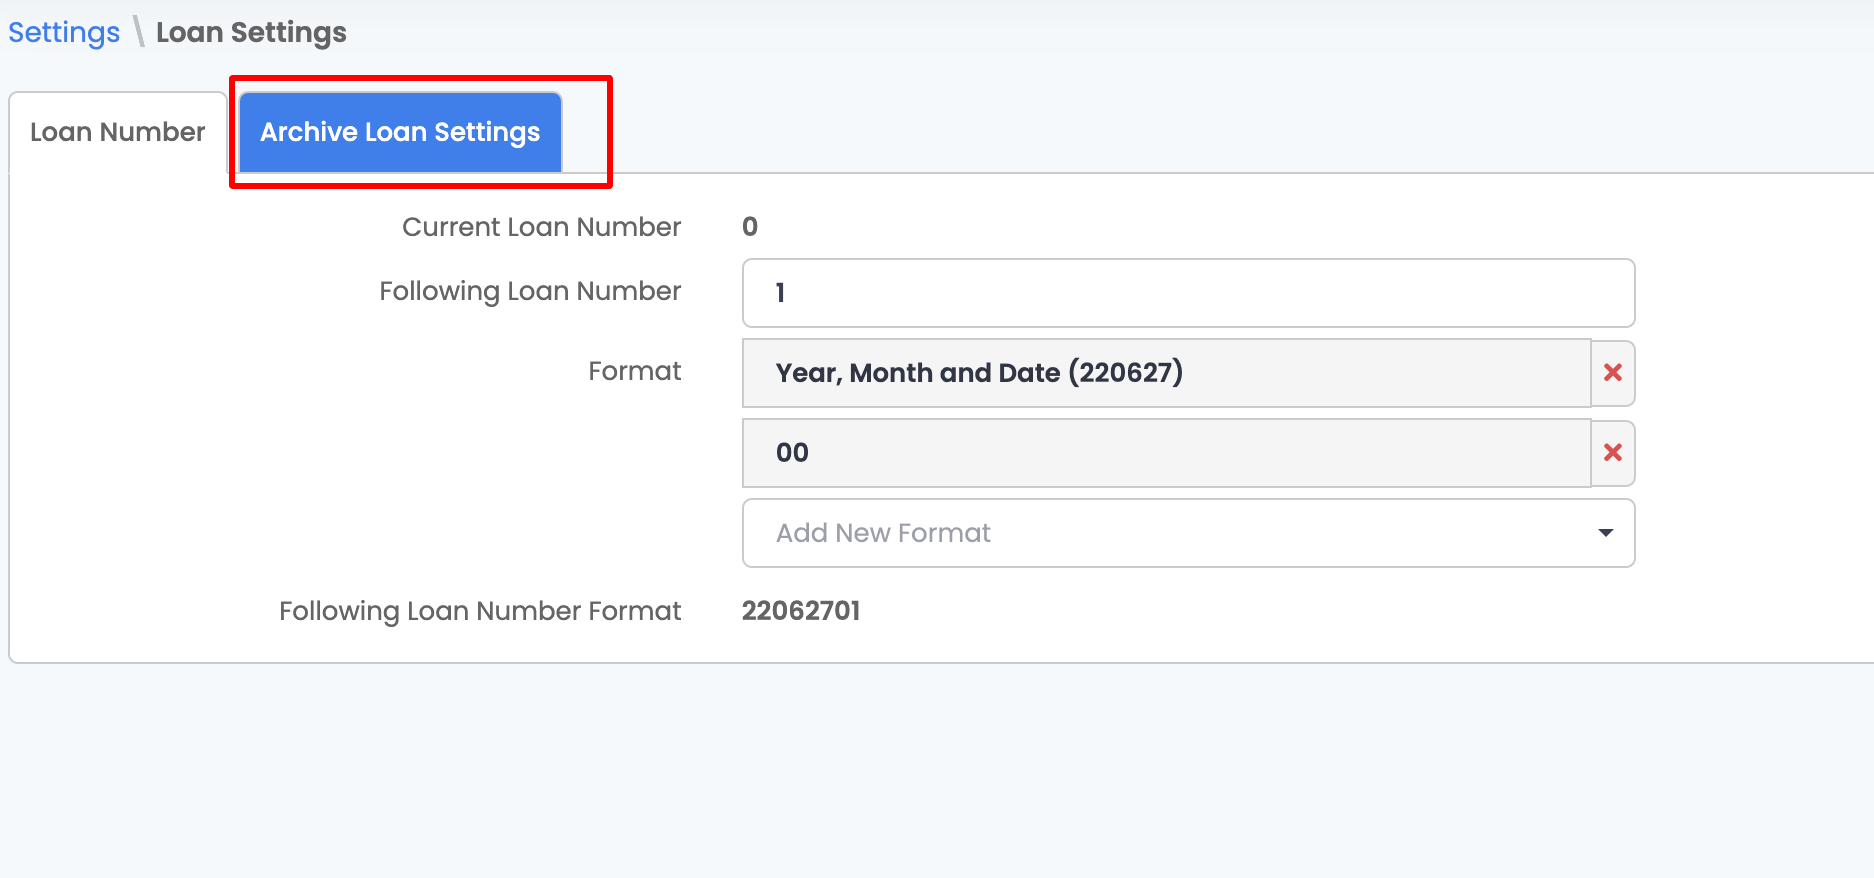Select the red cross icon next to Format

1613,373
